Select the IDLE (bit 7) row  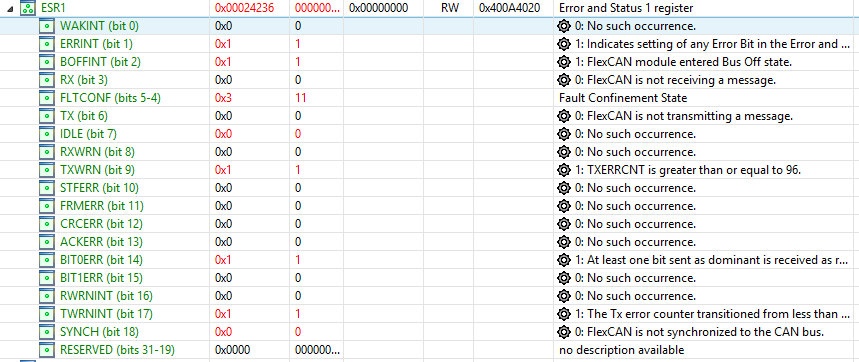[430, 134]
